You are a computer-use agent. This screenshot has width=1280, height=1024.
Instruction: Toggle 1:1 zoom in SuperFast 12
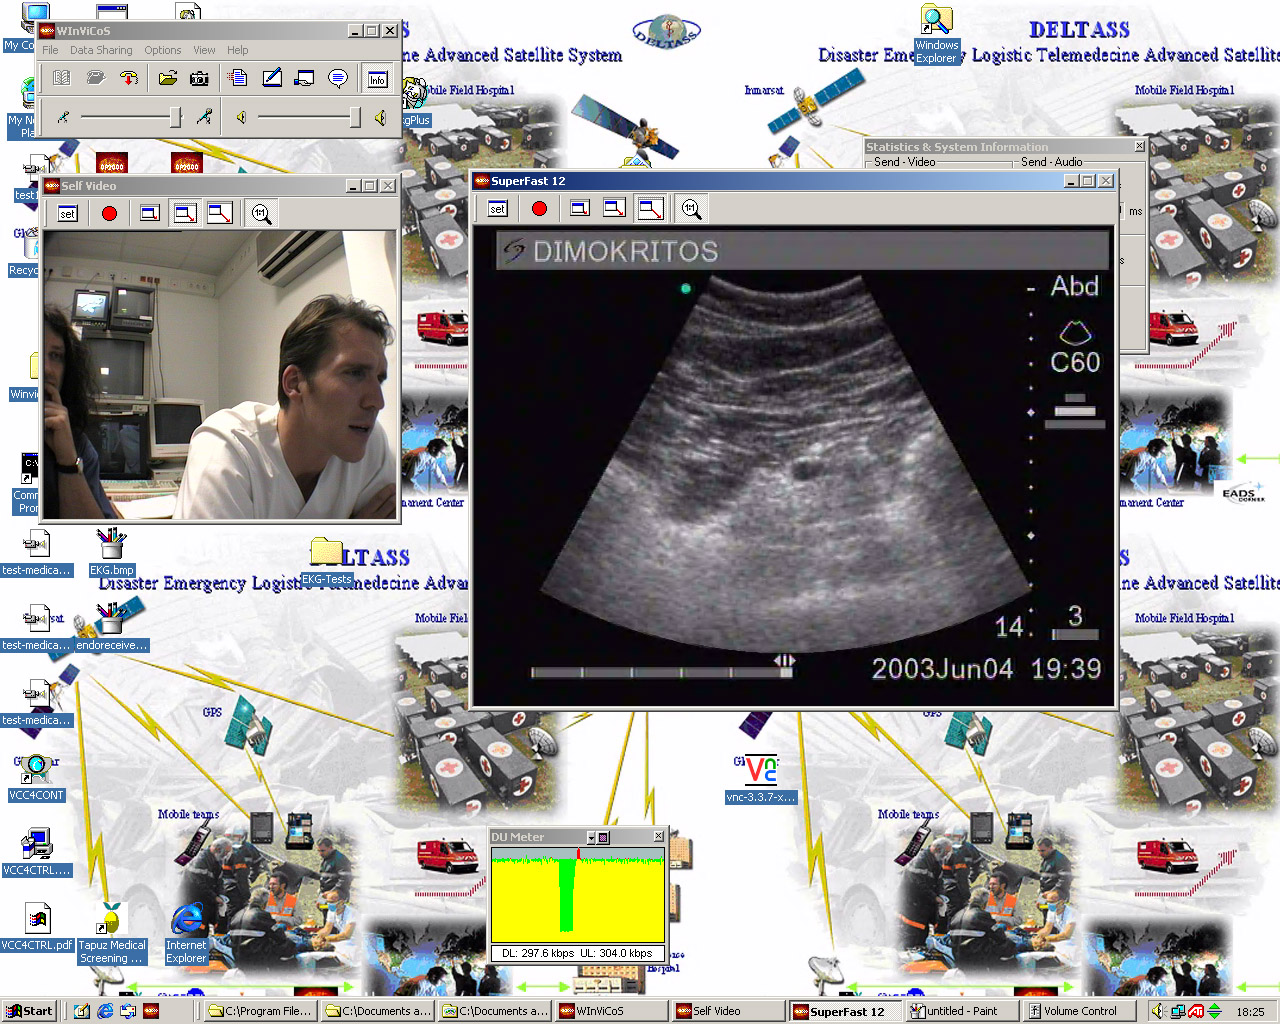click(691, 208)
